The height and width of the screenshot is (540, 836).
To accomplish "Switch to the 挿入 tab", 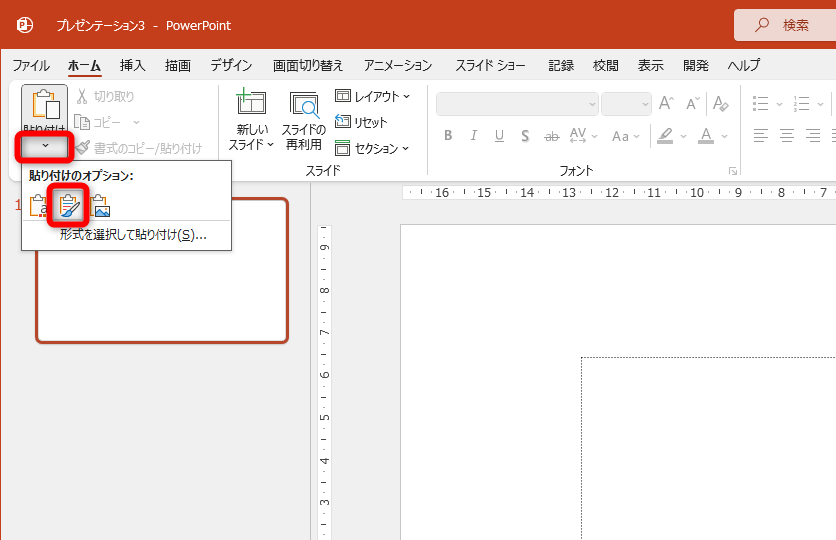I will click(132, 66).
